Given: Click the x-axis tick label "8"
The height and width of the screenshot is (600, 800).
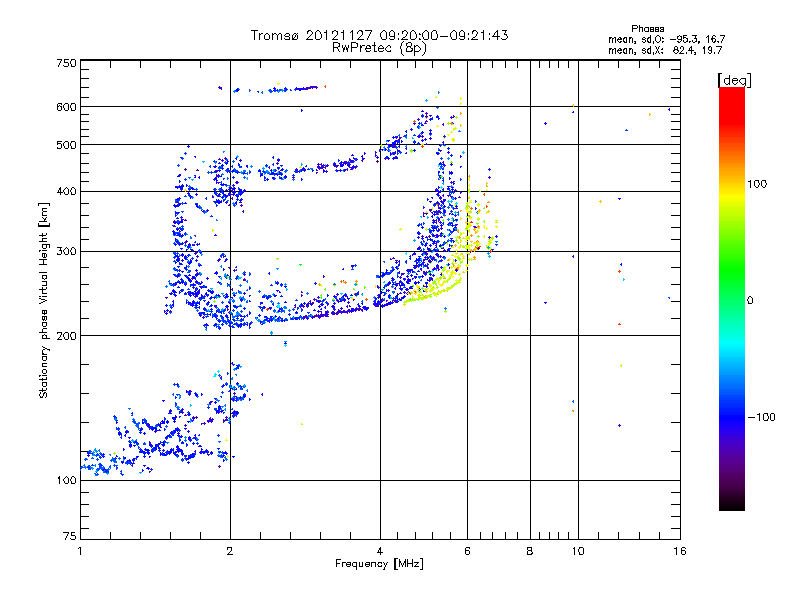Looking at the screenshot, I should (x=530, y=551).
